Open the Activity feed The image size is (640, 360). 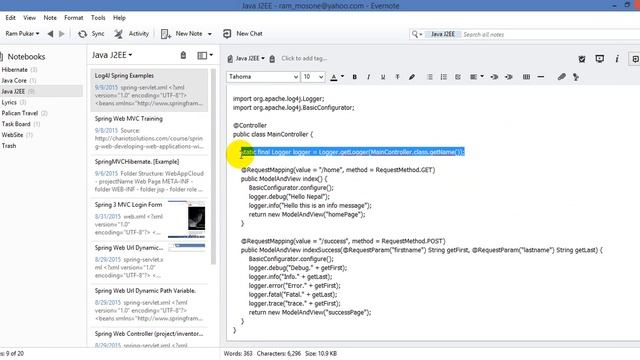pyautogui.click(x=131, y=34)
